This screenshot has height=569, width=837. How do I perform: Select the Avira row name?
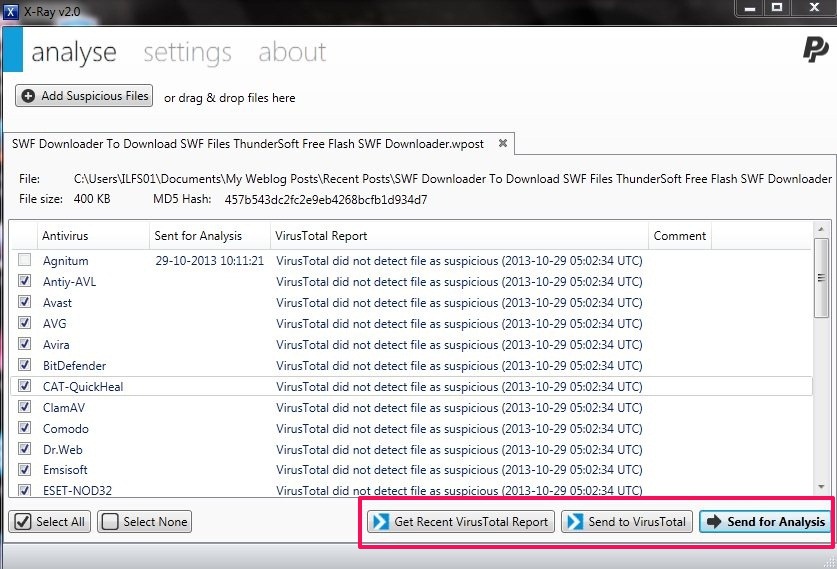point(56,344)
